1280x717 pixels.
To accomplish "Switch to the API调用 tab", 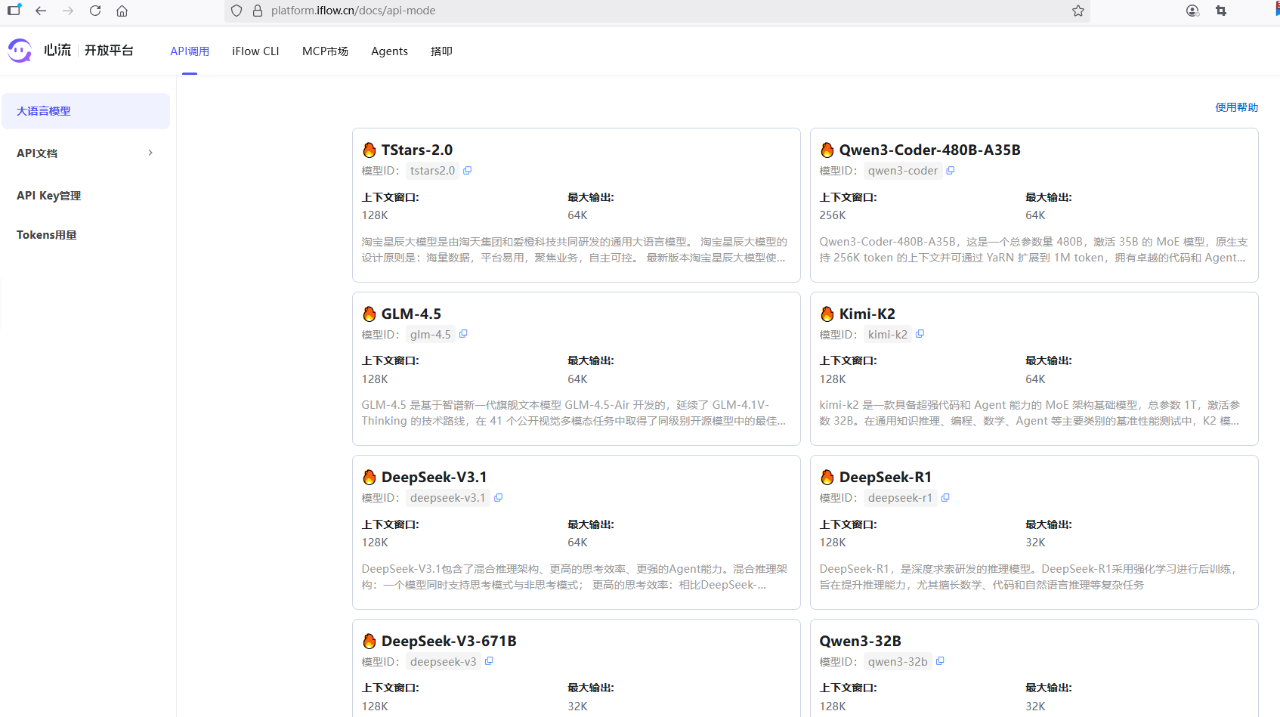I will coord(190,51).
